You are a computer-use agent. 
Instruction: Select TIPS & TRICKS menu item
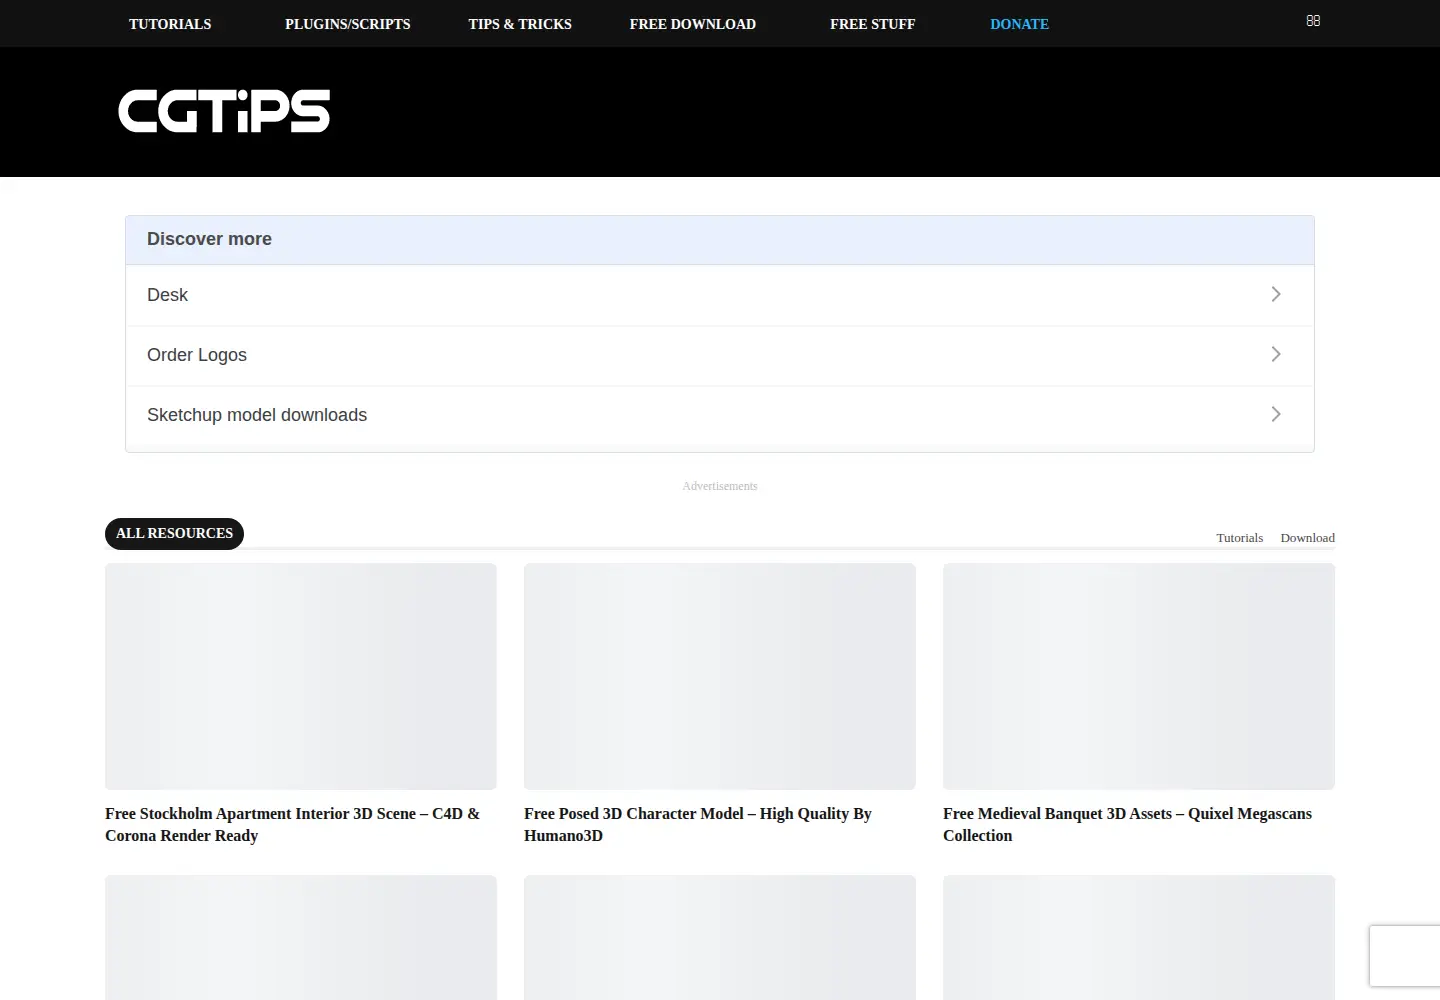coord(520,24)
